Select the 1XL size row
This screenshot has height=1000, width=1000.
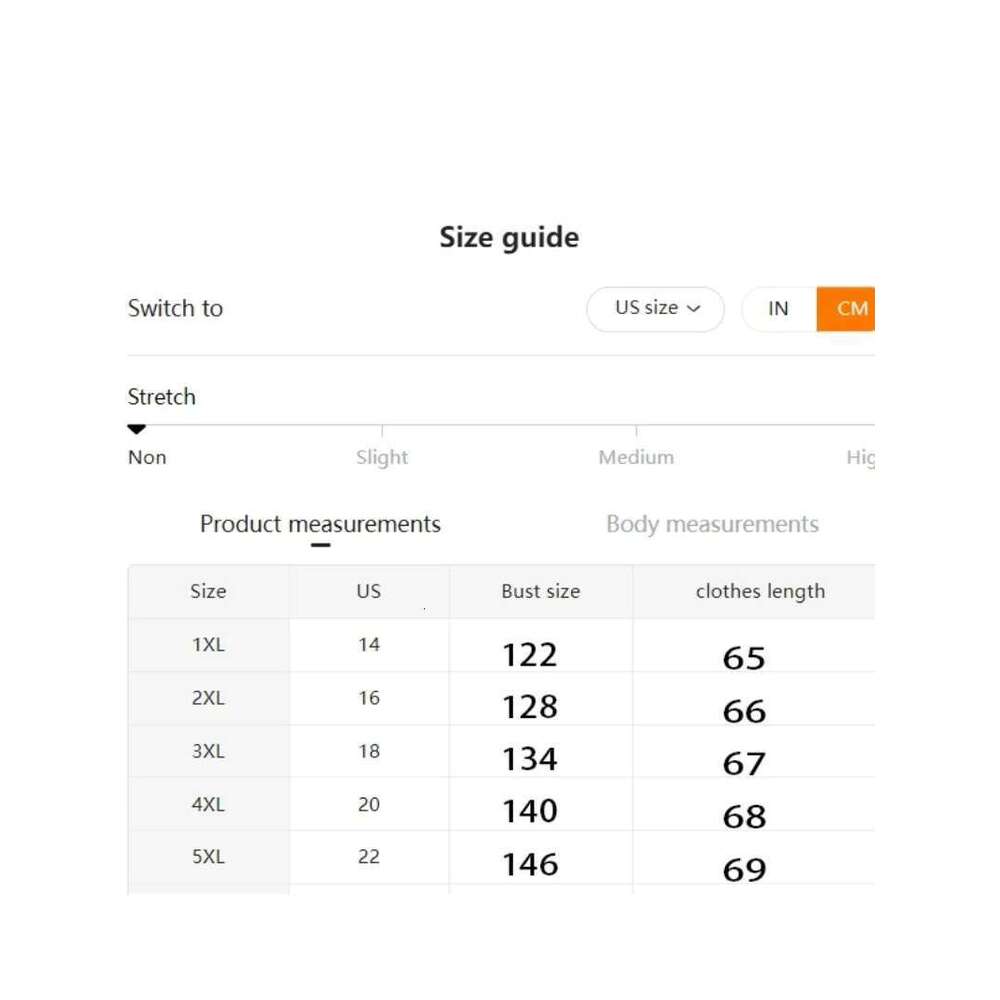(x=208, y=645)
